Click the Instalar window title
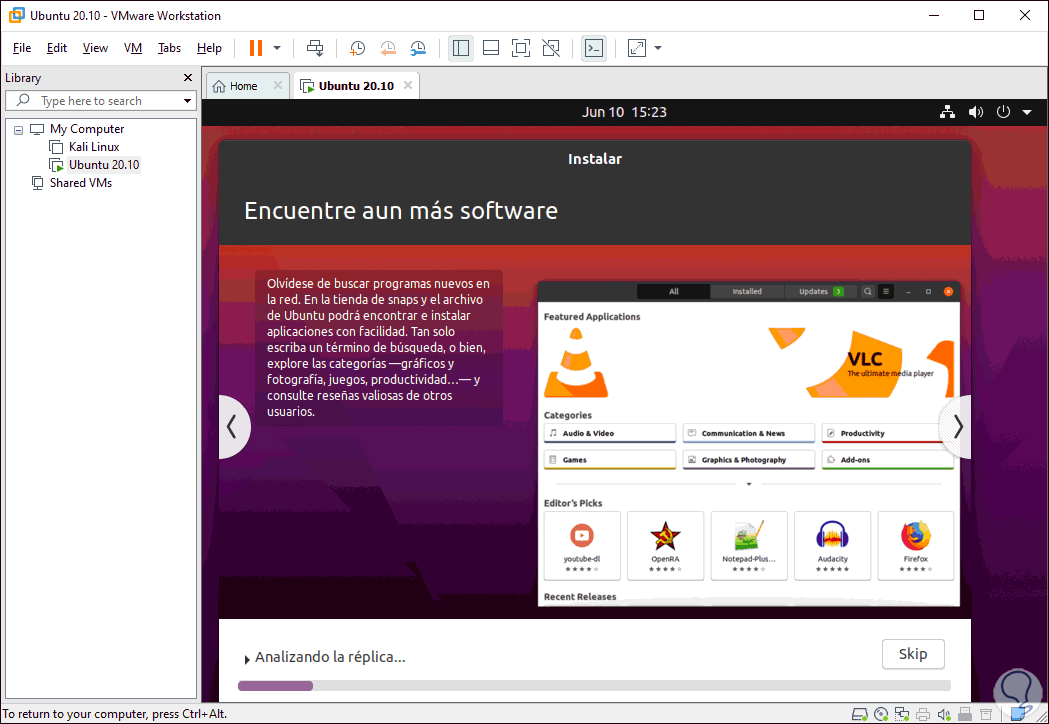This screenshot has height=724, width=1049. pos(595,159)
